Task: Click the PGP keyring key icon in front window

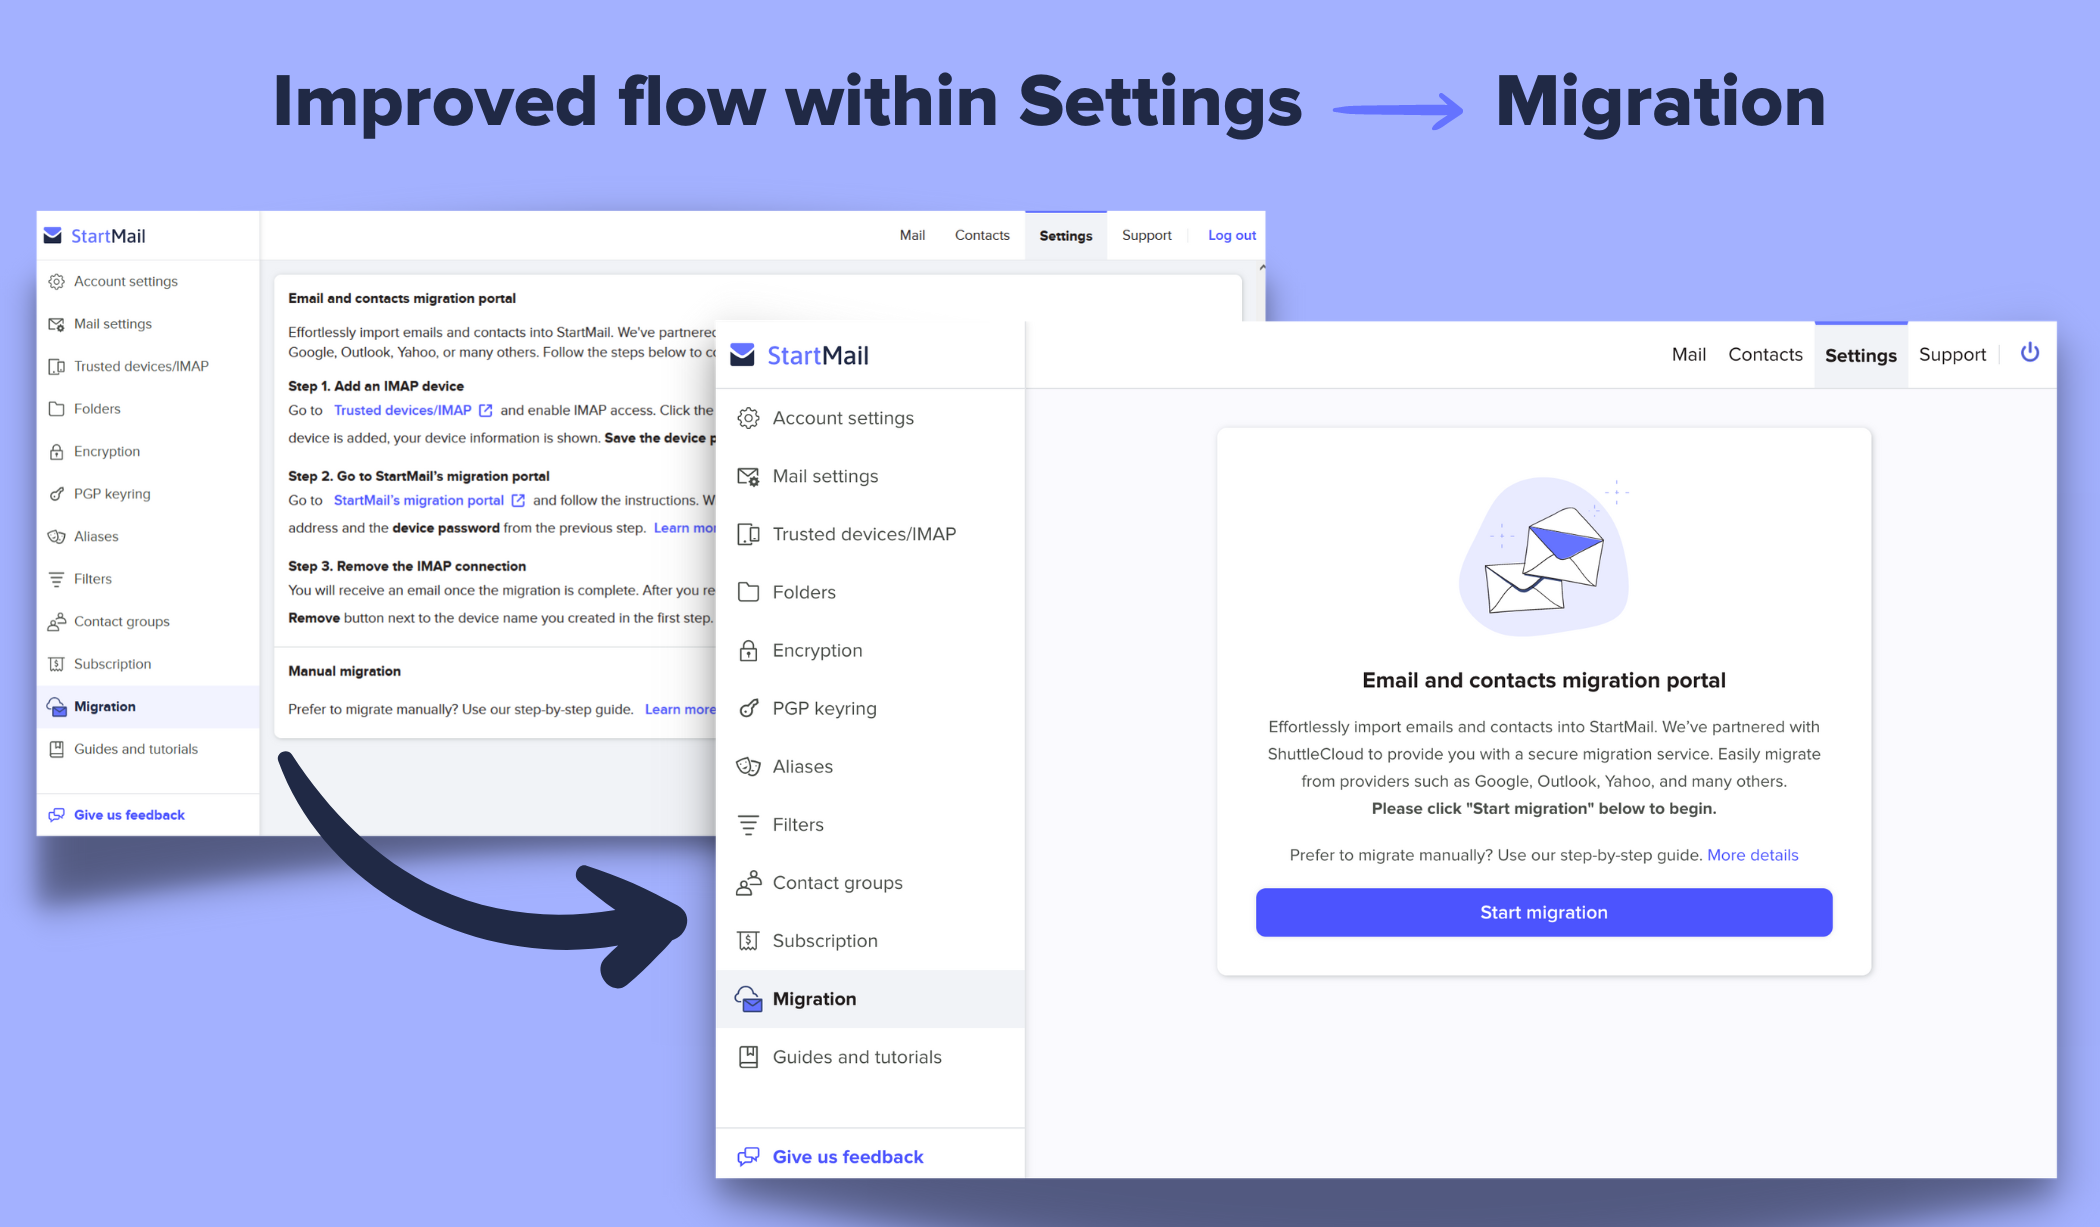Action: pos(748,708)
